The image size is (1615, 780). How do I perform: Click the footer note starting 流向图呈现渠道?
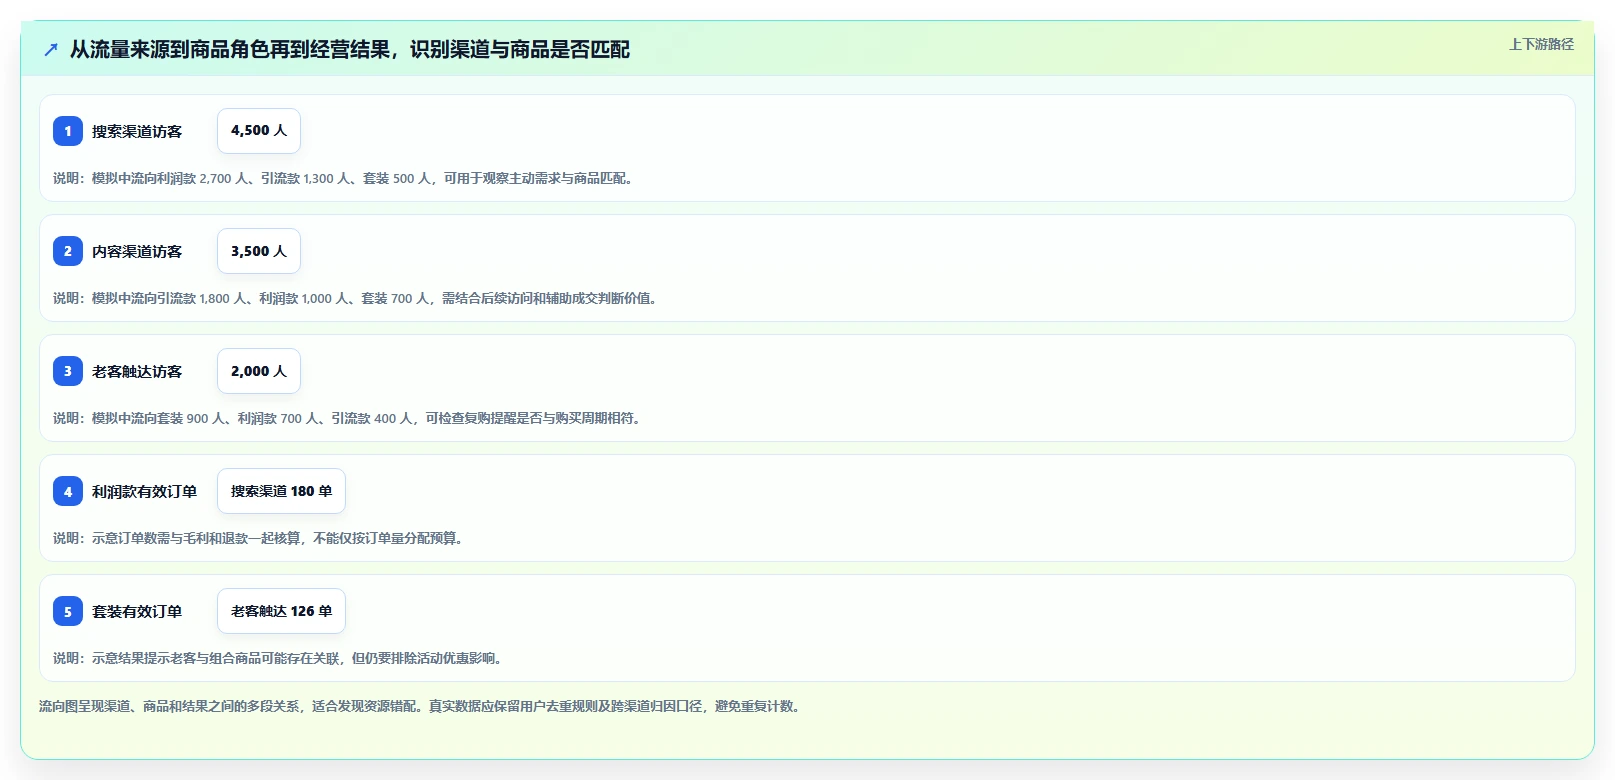coord(422,706)
